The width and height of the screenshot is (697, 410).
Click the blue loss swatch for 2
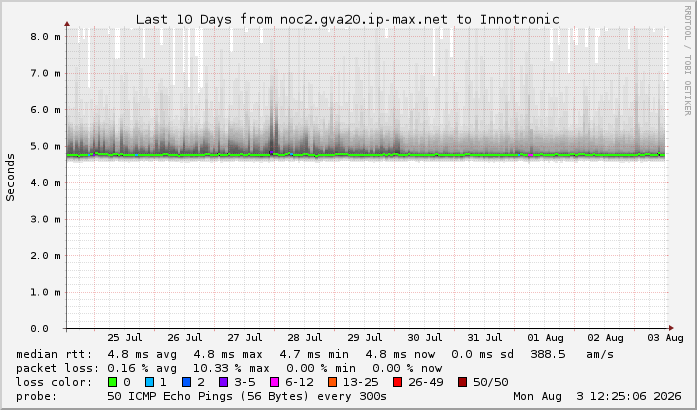pos(186,382)
